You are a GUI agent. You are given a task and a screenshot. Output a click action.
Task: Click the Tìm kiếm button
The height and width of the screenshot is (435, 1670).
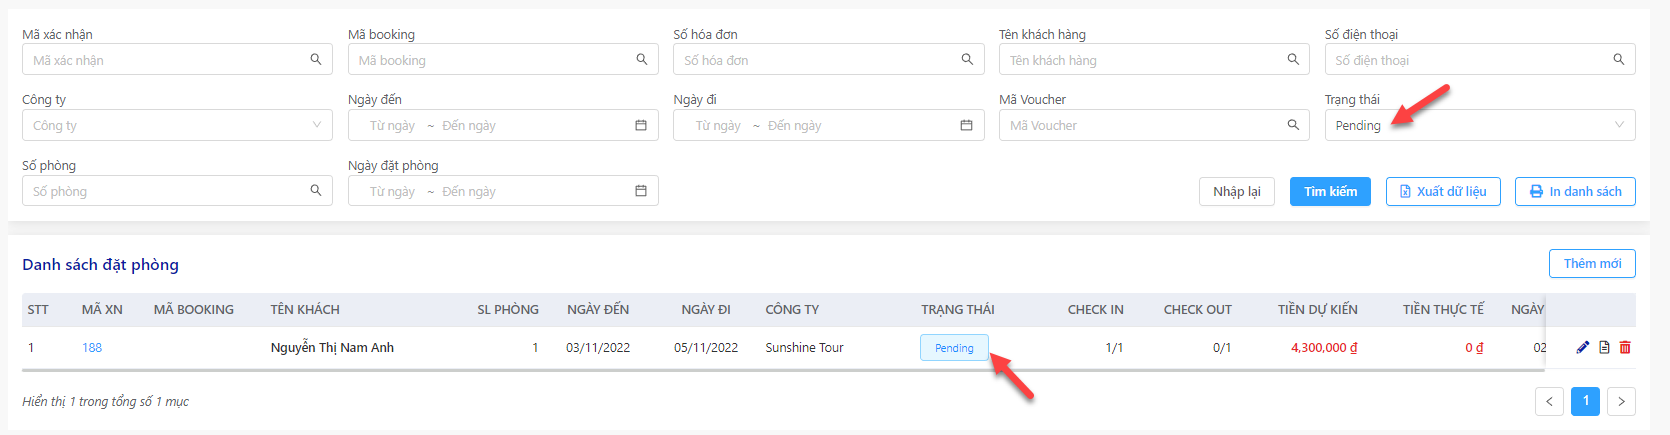[x=1330, y=191]
